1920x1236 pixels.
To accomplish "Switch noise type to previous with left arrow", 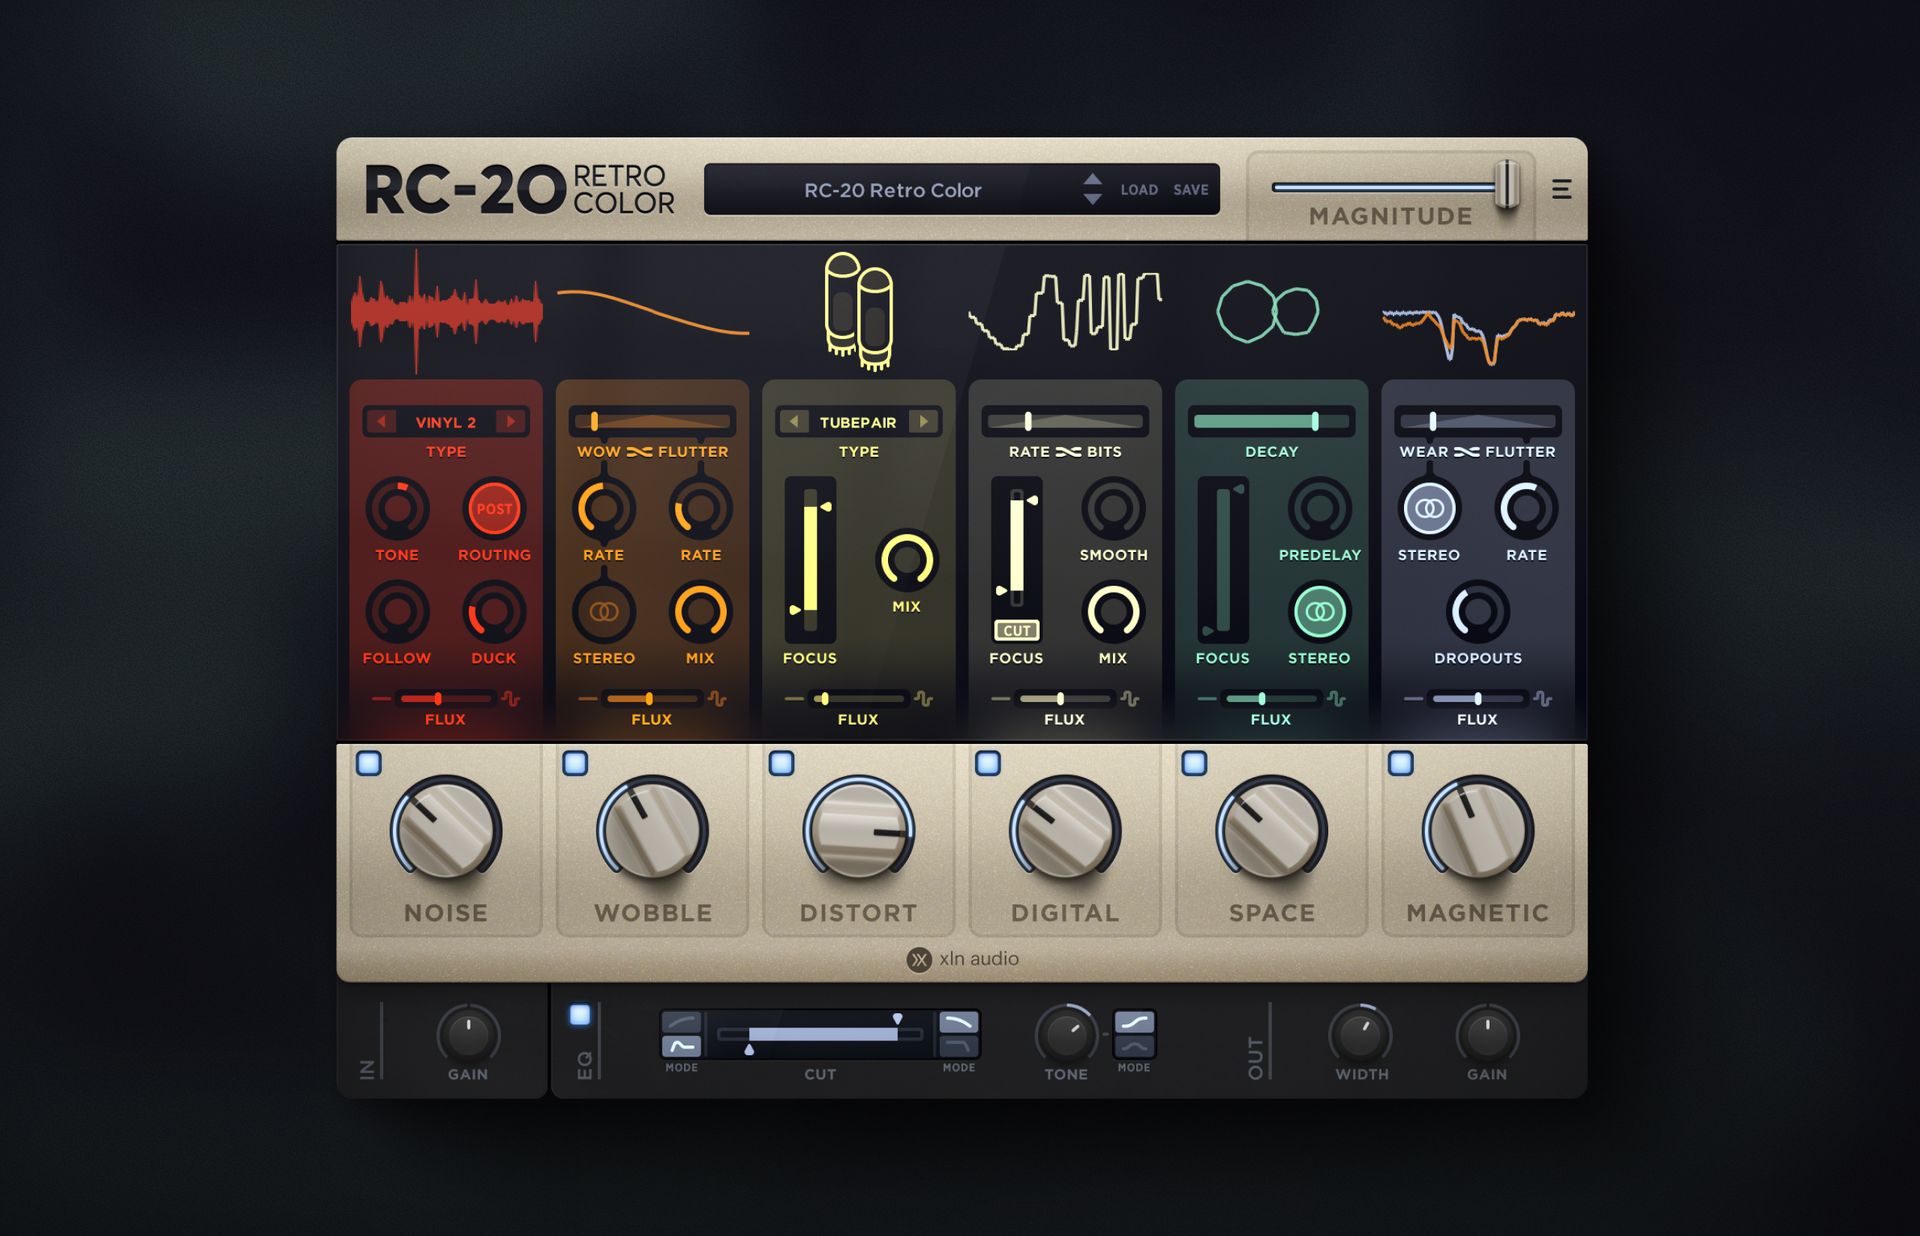I will (381, 421).
